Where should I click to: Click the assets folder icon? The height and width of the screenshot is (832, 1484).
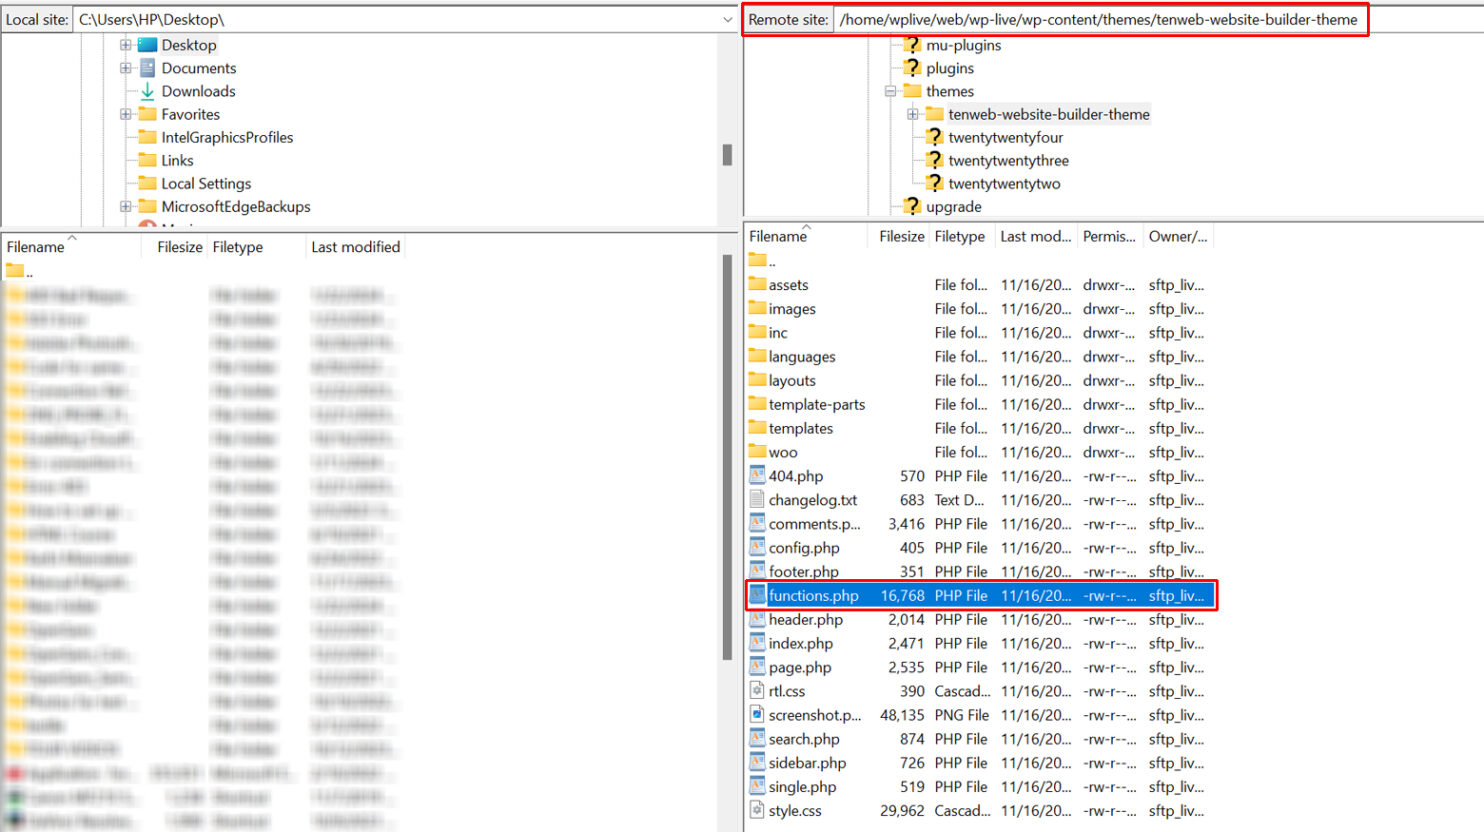tap(757, 285)
